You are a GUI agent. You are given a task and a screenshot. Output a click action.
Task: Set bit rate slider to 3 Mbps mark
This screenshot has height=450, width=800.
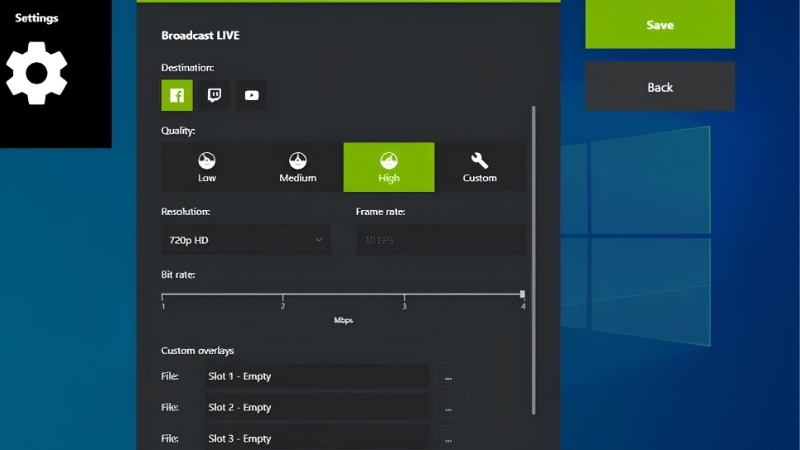click(404, 295)
